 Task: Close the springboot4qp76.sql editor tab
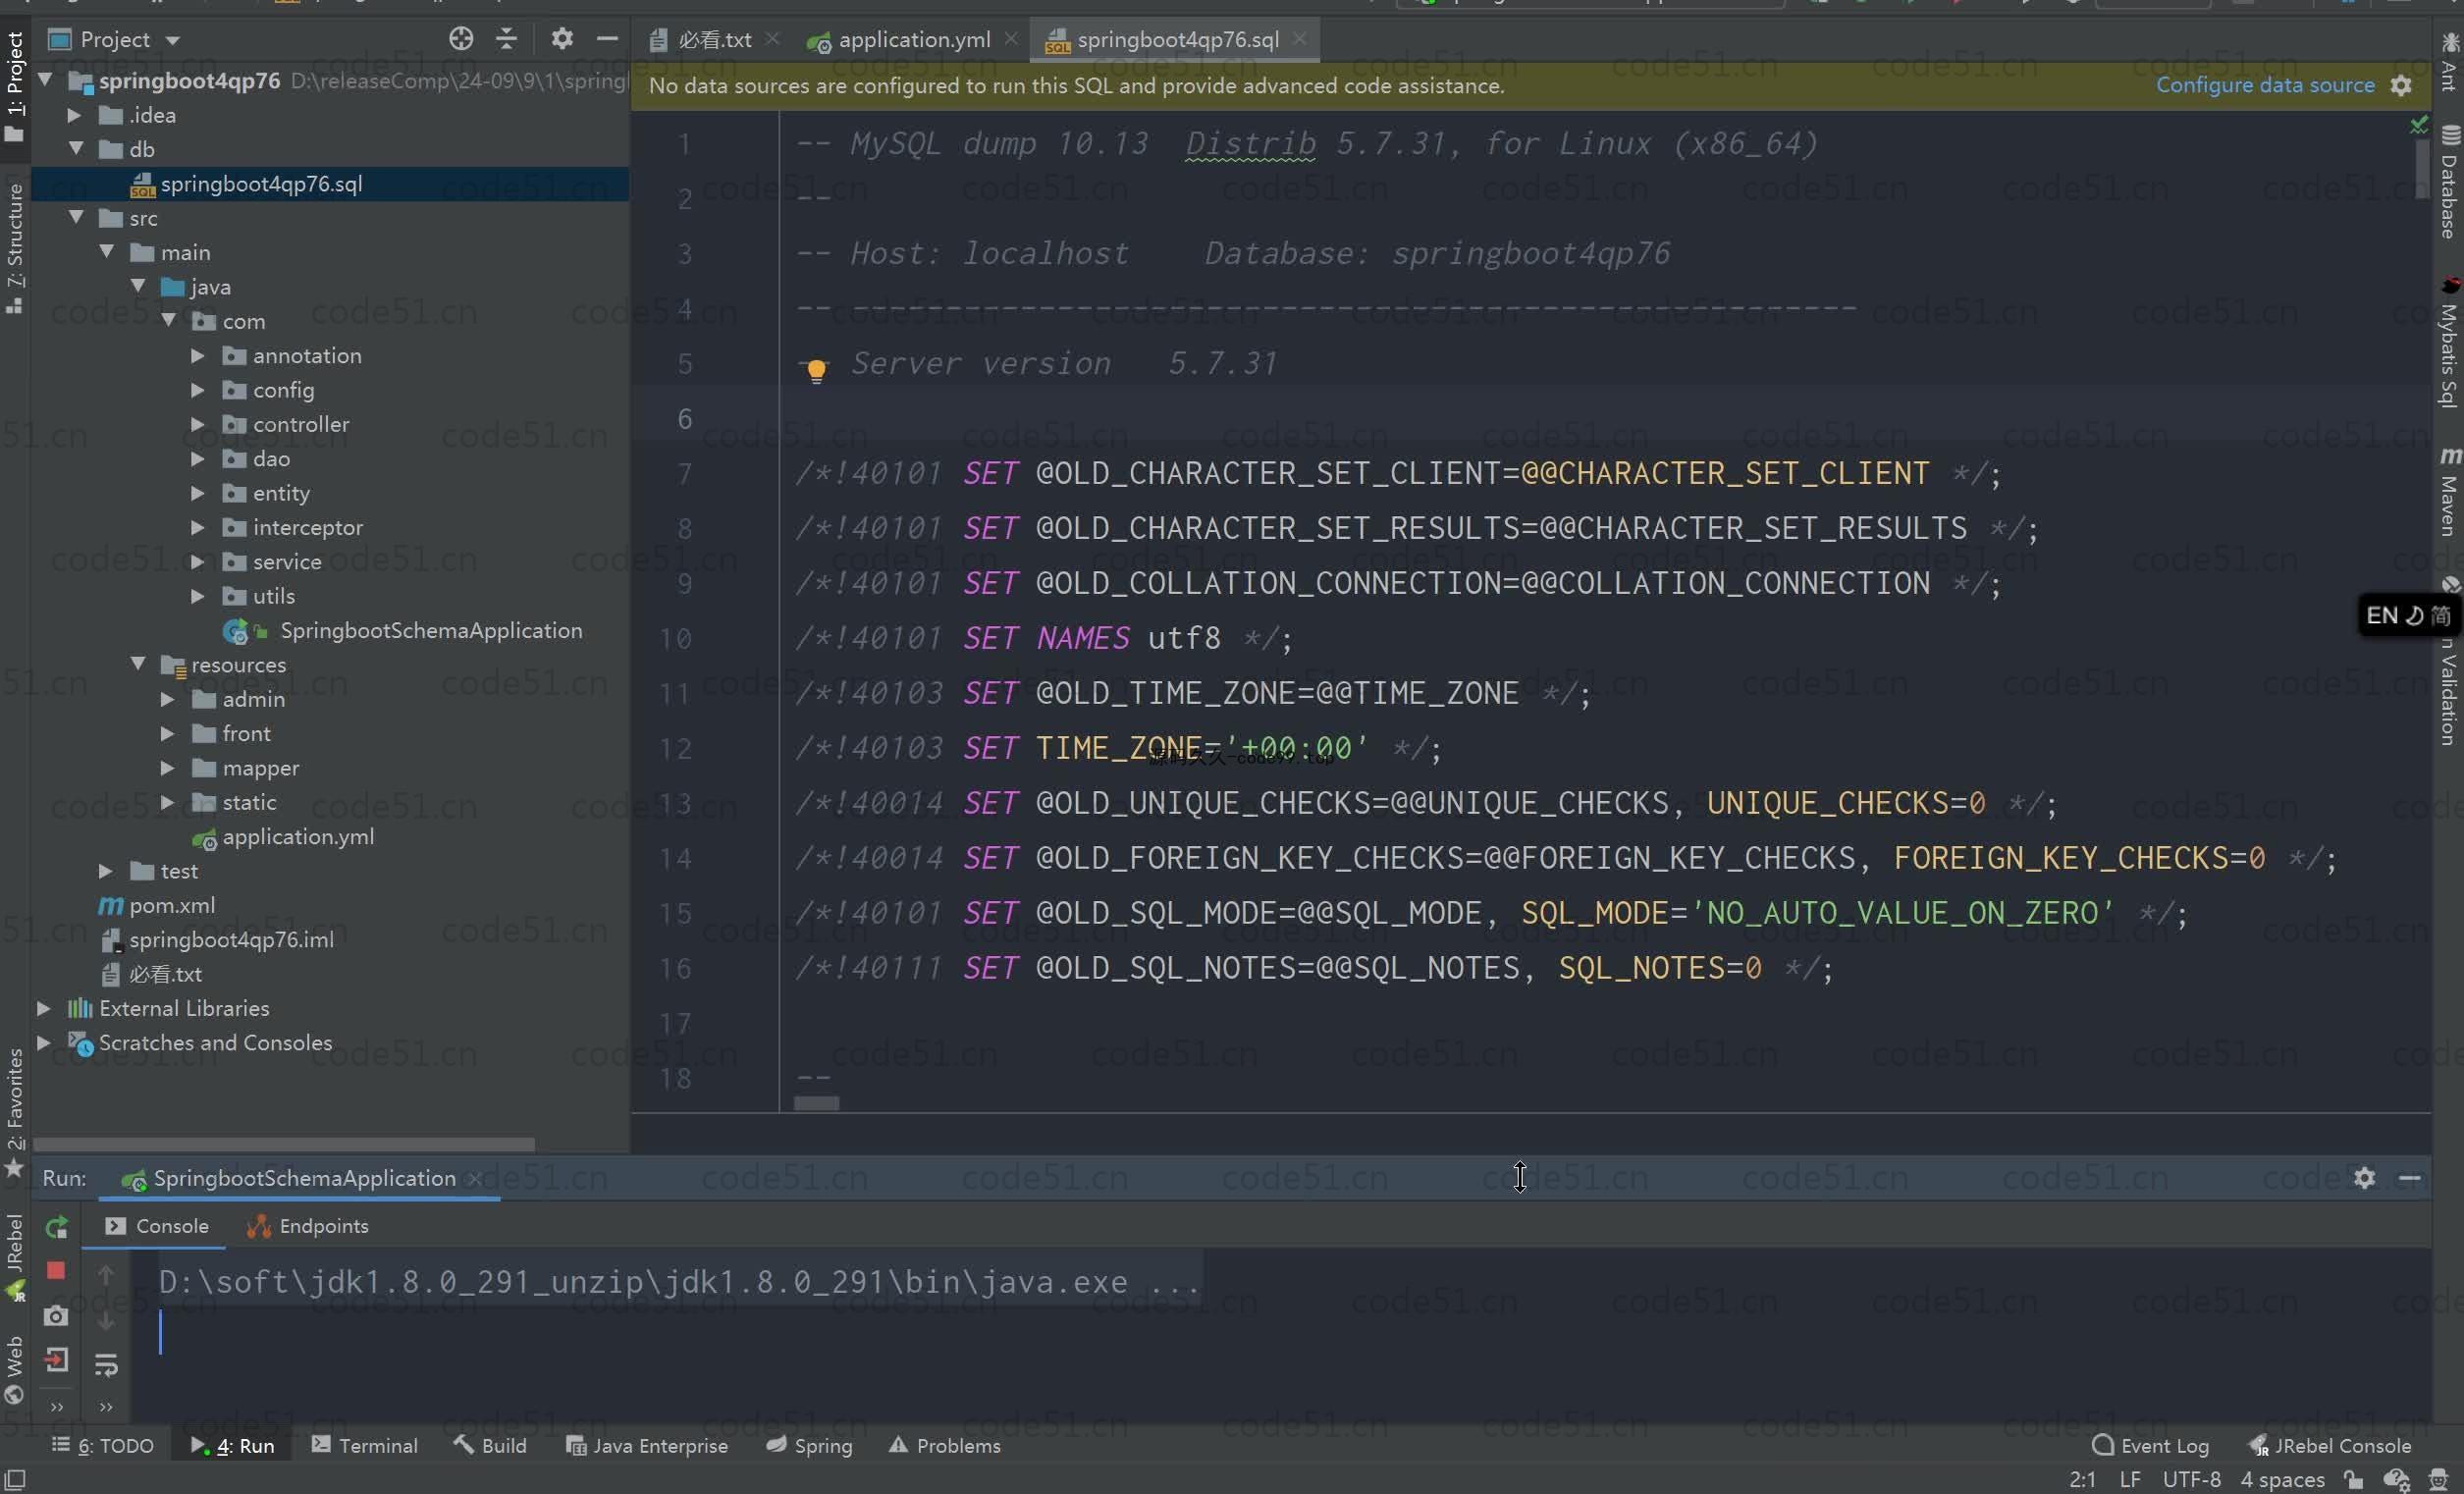tap(1299, 38)
